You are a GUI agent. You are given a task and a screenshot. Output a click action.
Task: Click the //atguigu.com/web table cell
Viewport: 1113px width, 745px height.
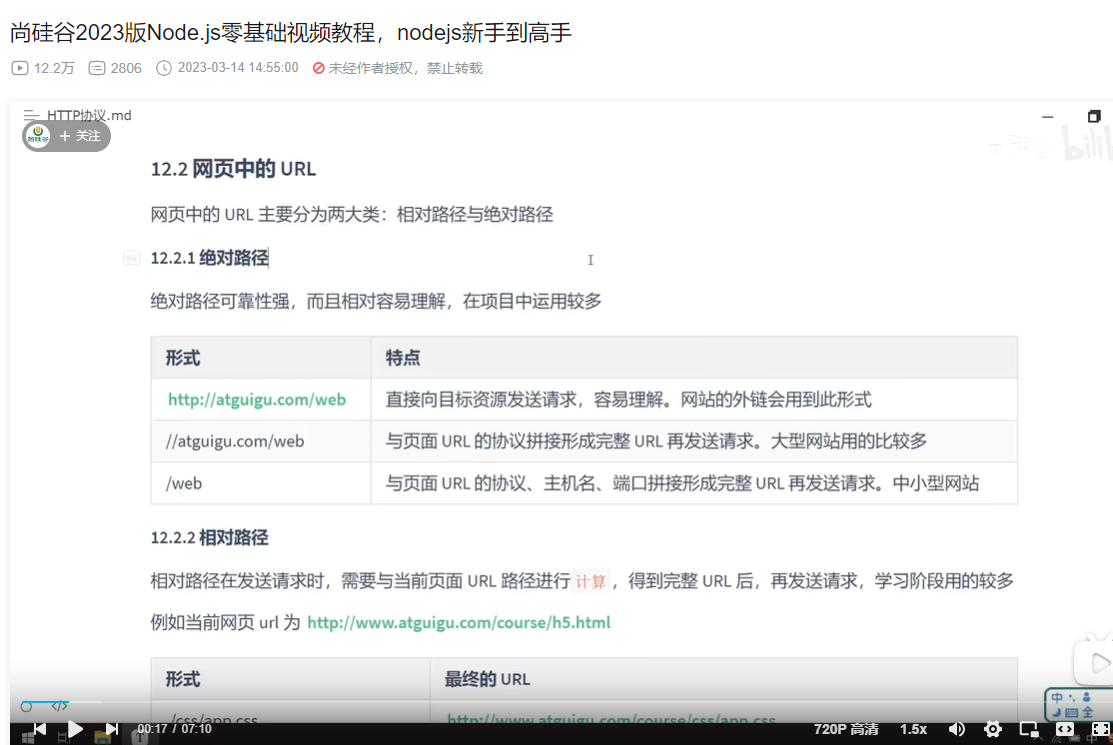261,441
